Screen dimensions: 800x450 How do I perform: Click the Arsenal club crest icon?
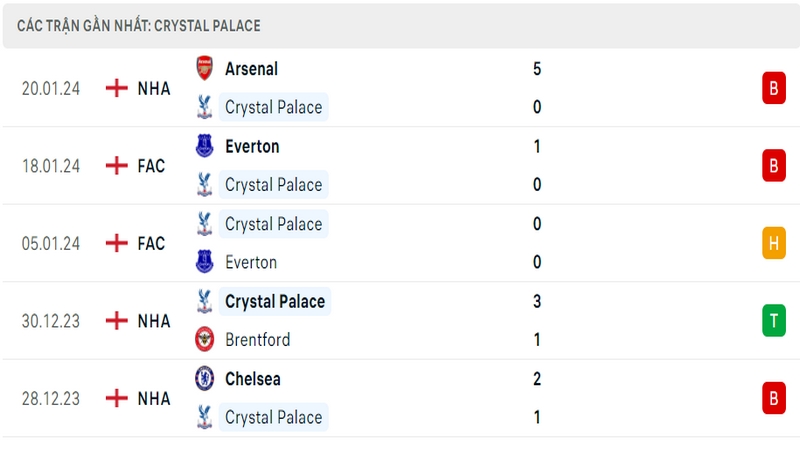click(205, 68)
